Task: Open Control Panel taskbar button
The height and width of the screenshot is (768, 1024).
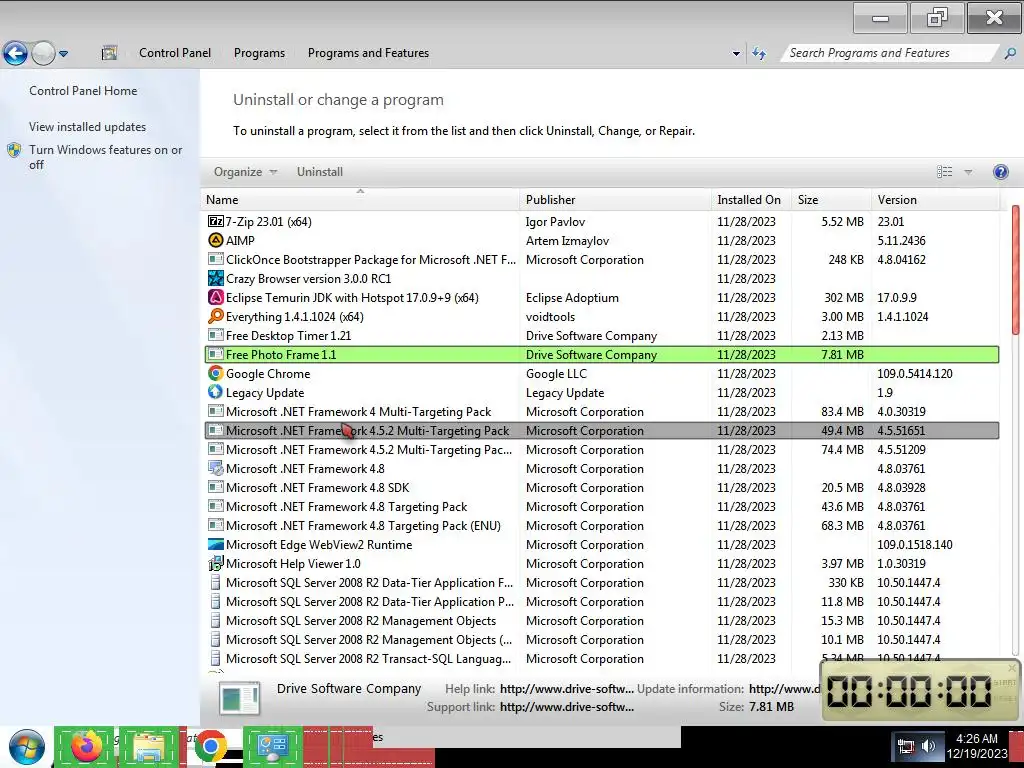Action: pyautogui.click(x=273, y=746)
